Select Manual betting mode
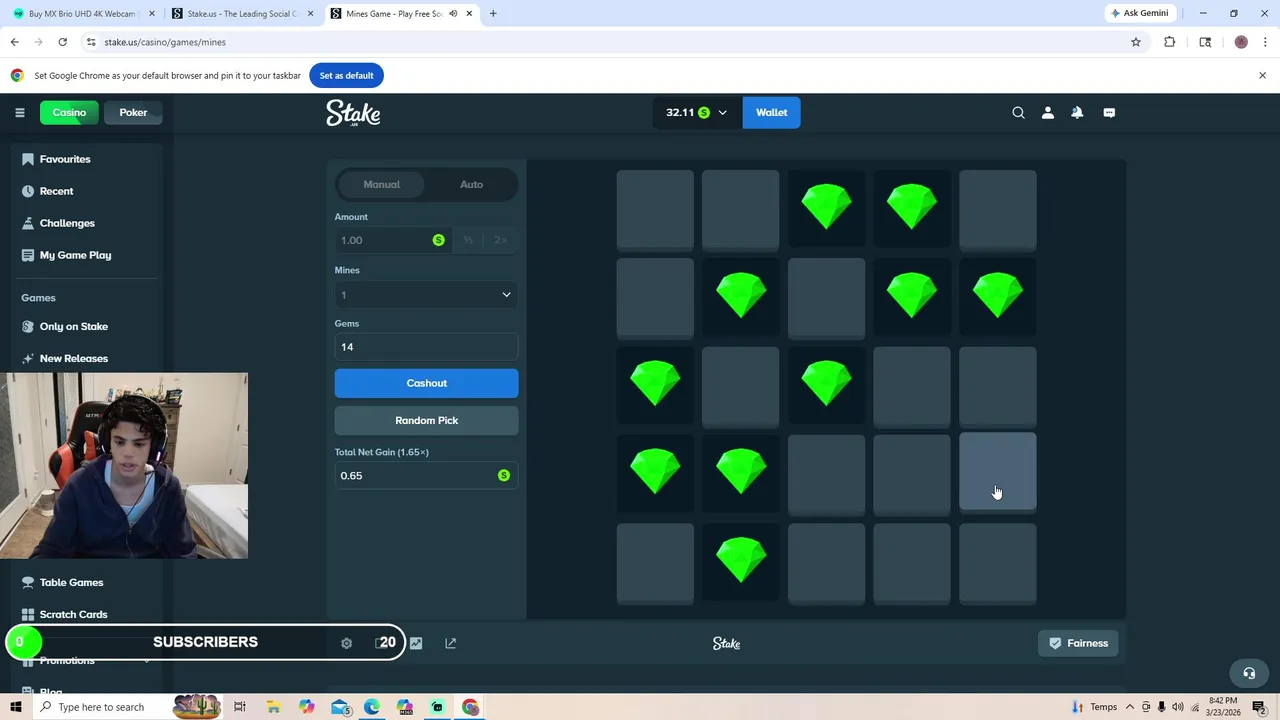This screenshot has width=1280, height=720. (x=381, y=184)
